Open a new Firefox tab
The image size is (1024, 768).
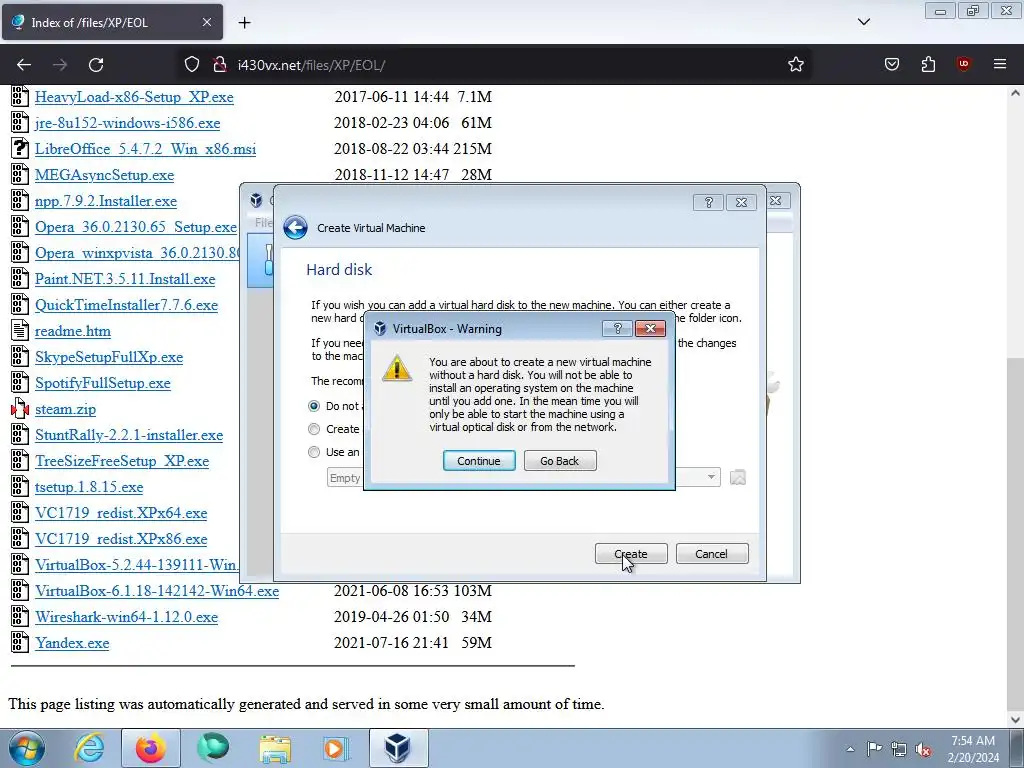click(x=244, y=23)
